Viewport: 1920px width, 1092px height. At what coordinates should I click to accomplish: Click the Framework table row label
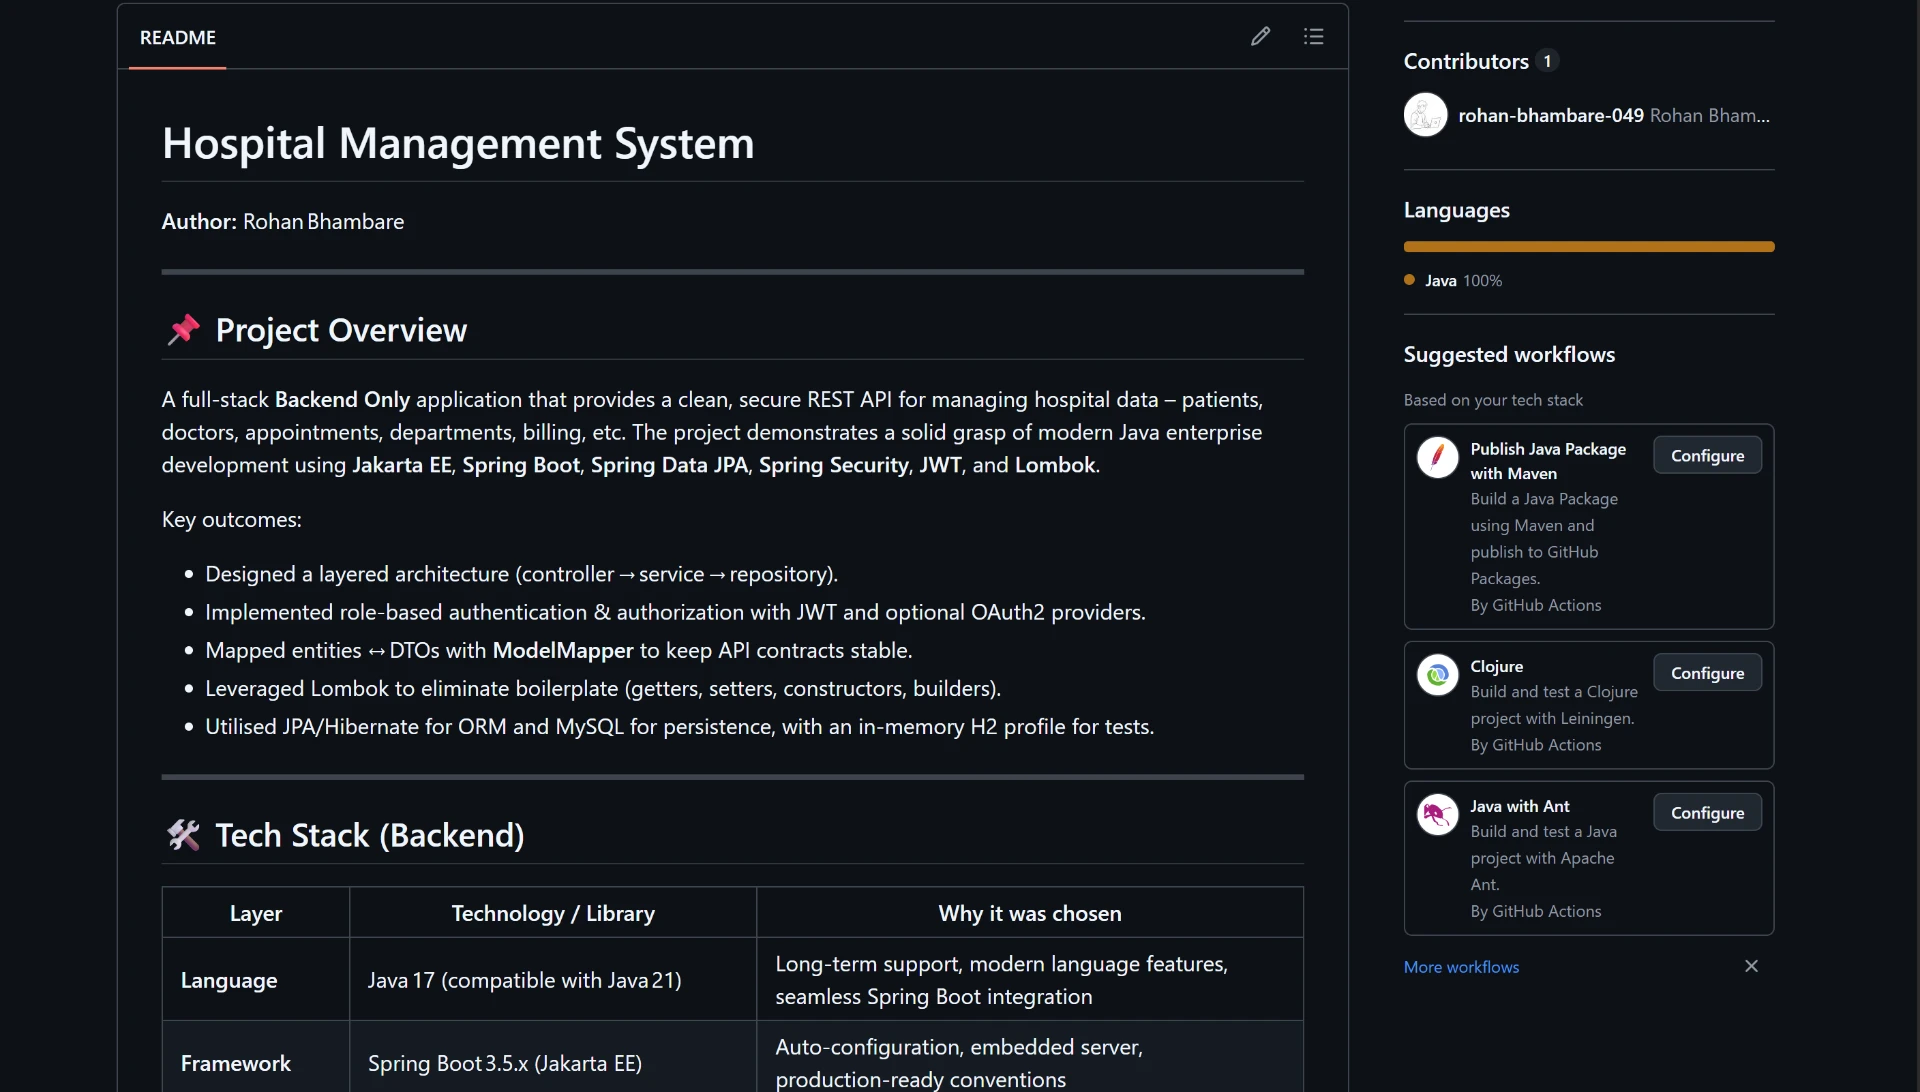click(236, 1063)
